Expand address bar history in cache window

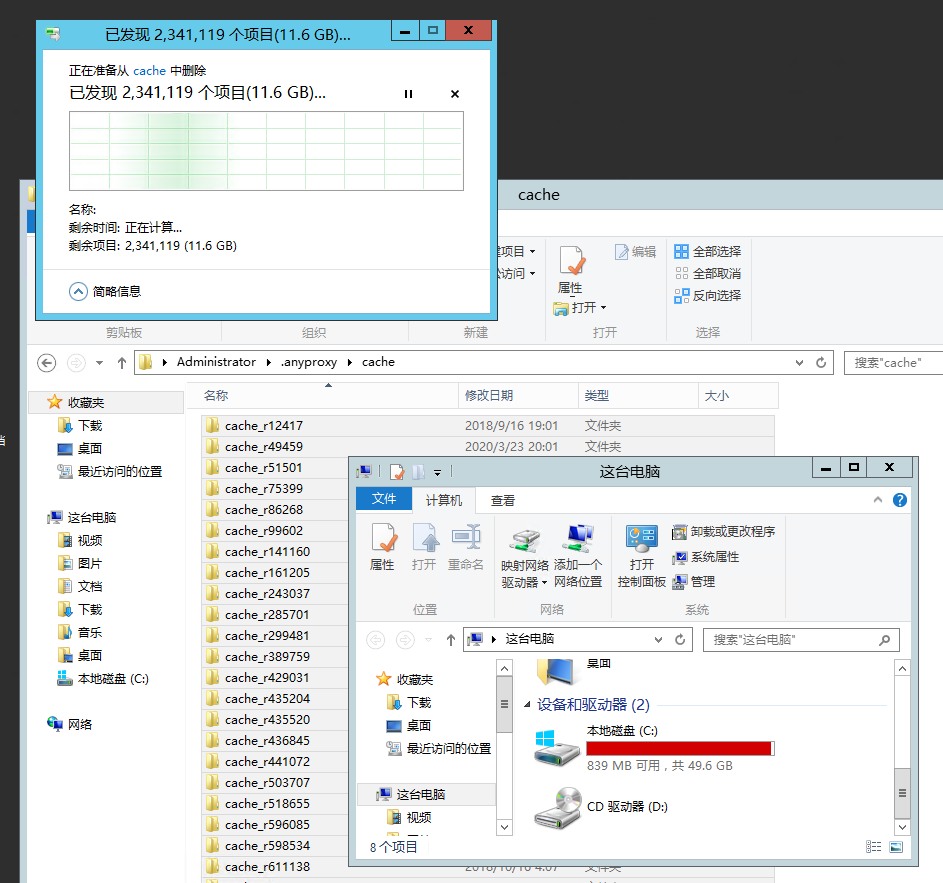pos(799,363)
